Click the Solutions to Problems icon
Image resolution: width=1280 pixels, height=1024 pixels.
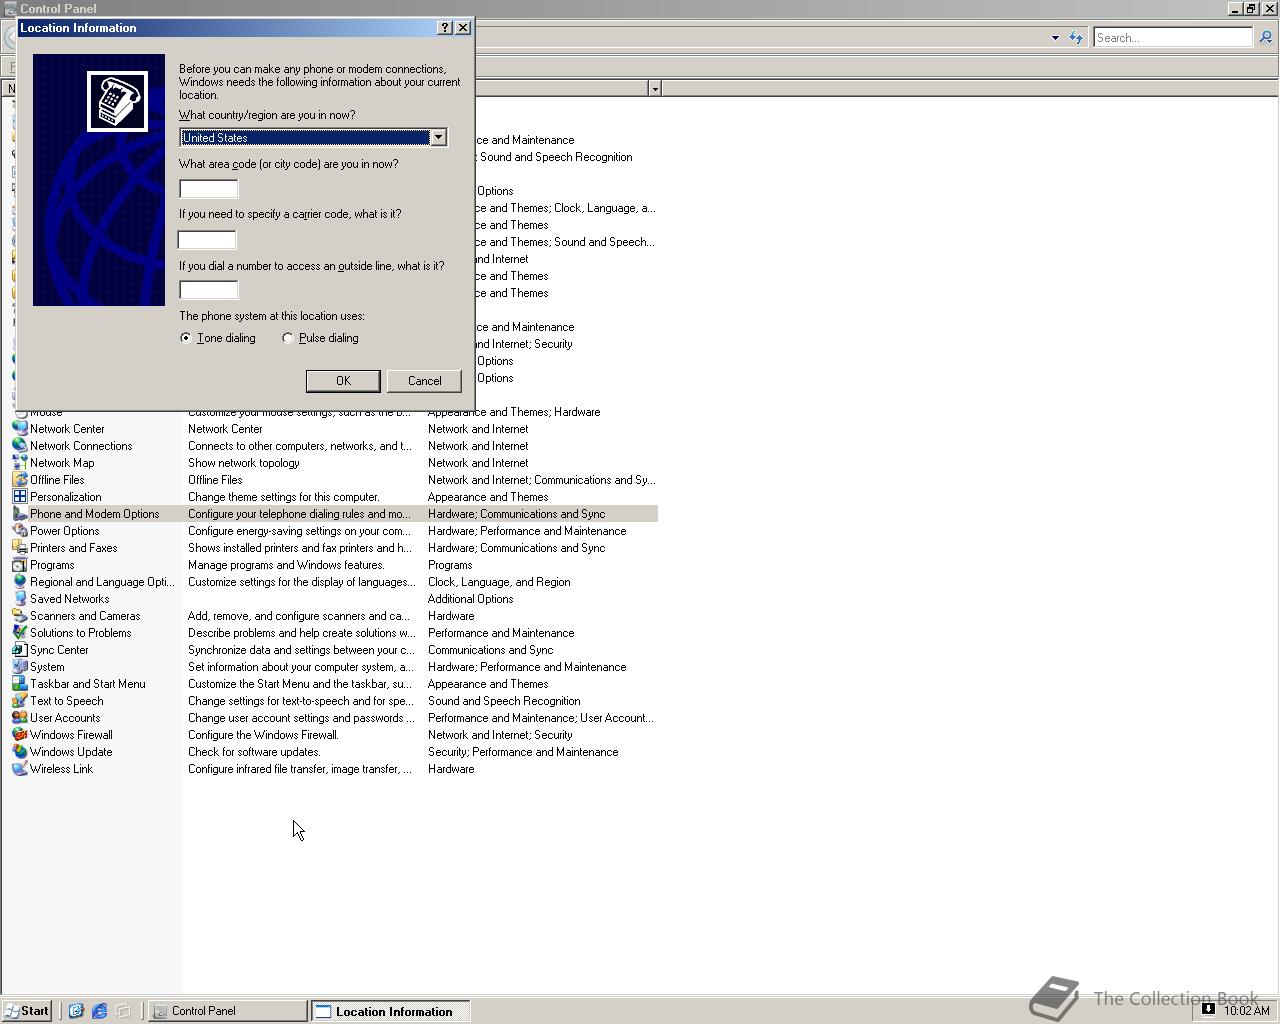coord(19,633)
